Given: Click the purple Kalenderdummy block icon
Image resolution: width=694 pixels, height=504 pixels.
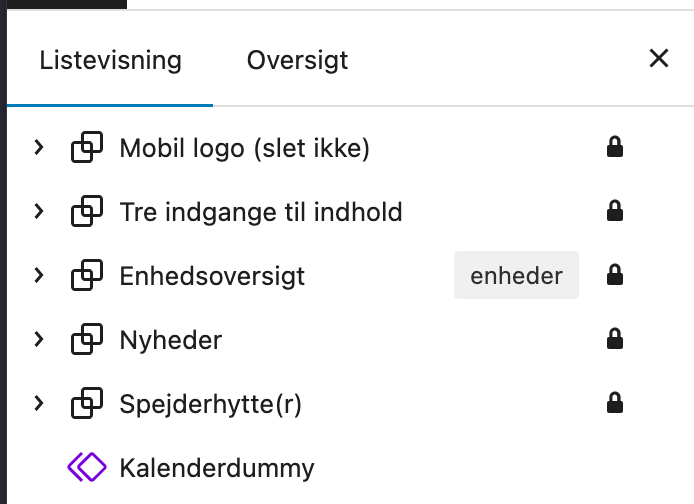Looking at the screenshot, I should 87,467.
